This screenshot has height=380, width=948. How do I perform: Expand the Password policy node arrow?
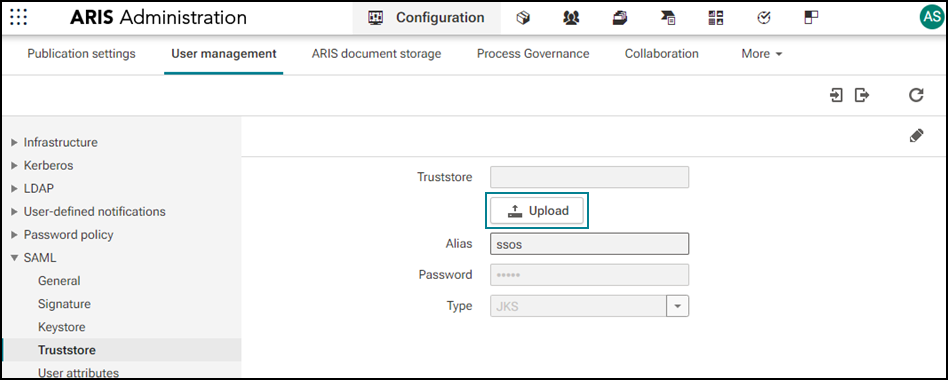coord(15,235)
